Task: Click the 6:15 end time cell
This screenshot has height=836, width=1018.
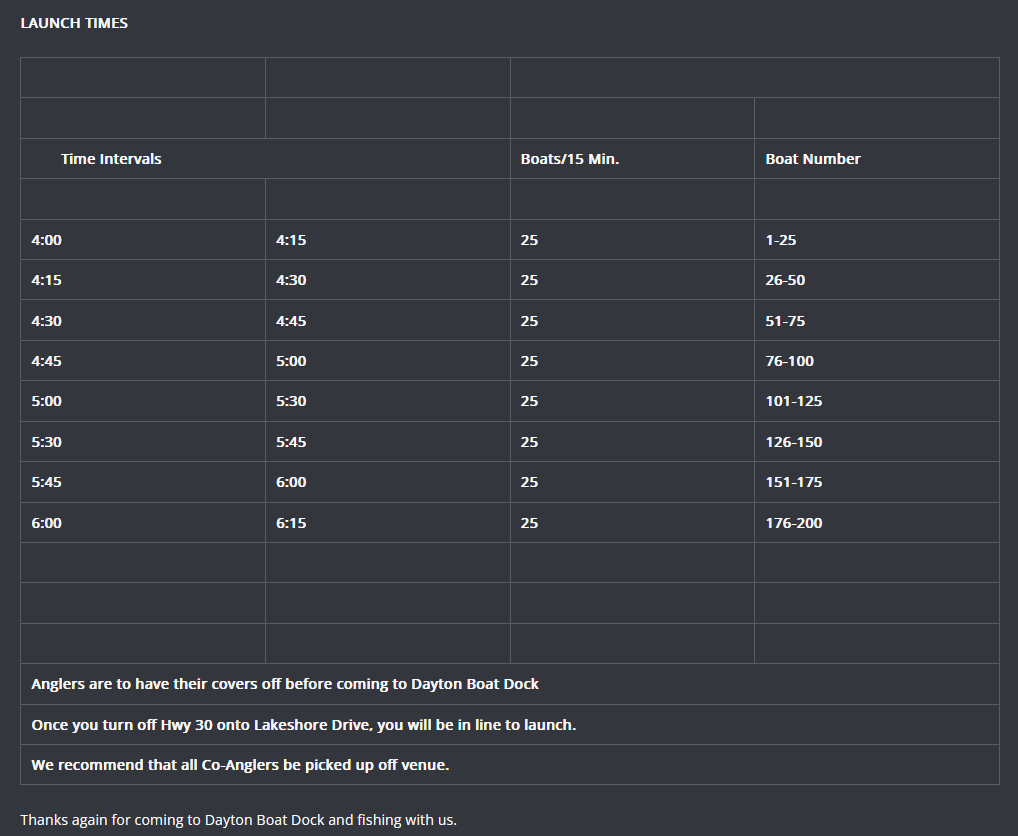Action: (x=291, y=523)
